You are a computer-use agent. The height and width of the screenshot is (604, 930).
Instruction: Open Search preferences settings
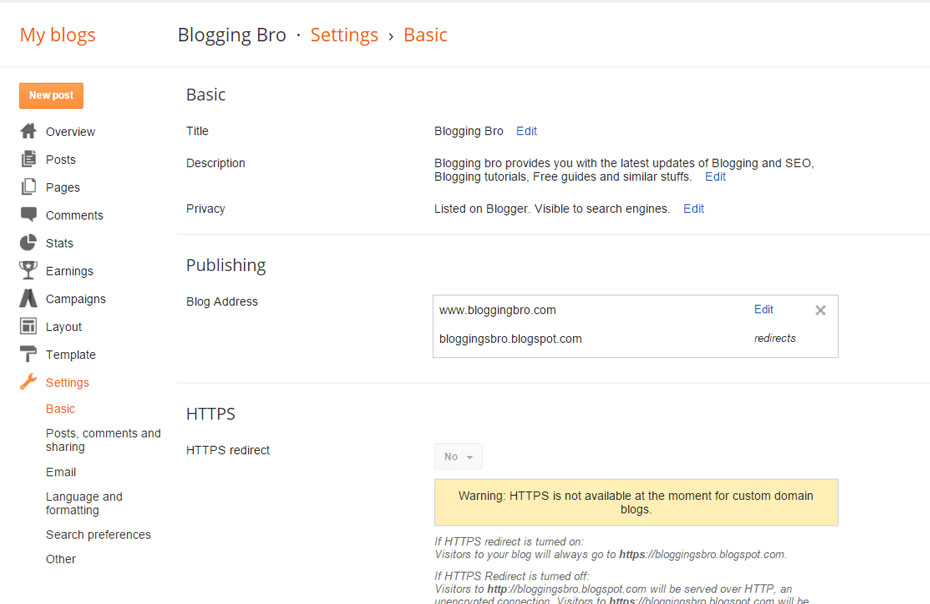pos(98,535)
